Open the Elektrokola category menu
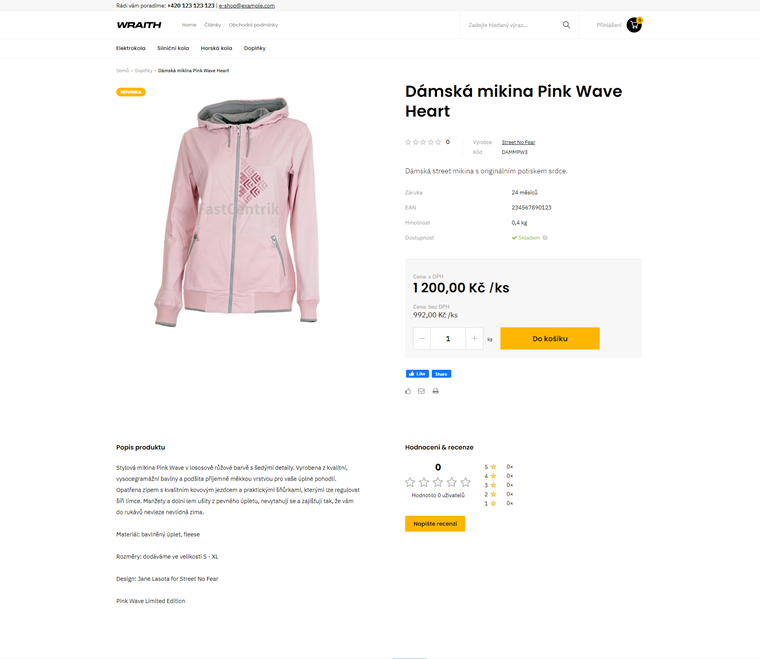This screenshot has height=659, width=760. pyautogui.click(x=130, y=48)
